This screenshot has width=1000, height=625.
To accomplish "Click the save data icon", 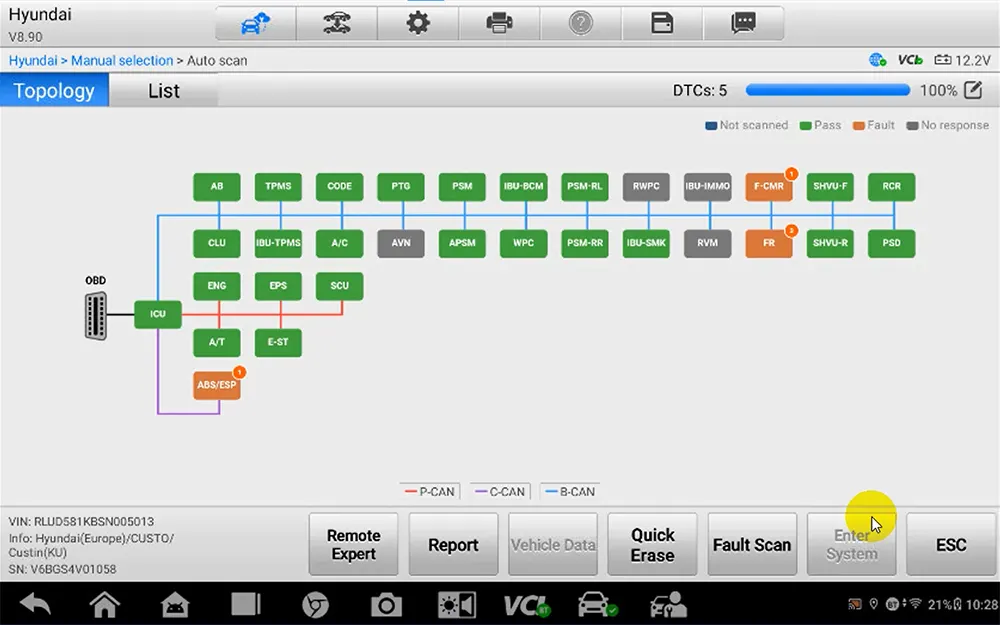I will click(x=662, y=24).
